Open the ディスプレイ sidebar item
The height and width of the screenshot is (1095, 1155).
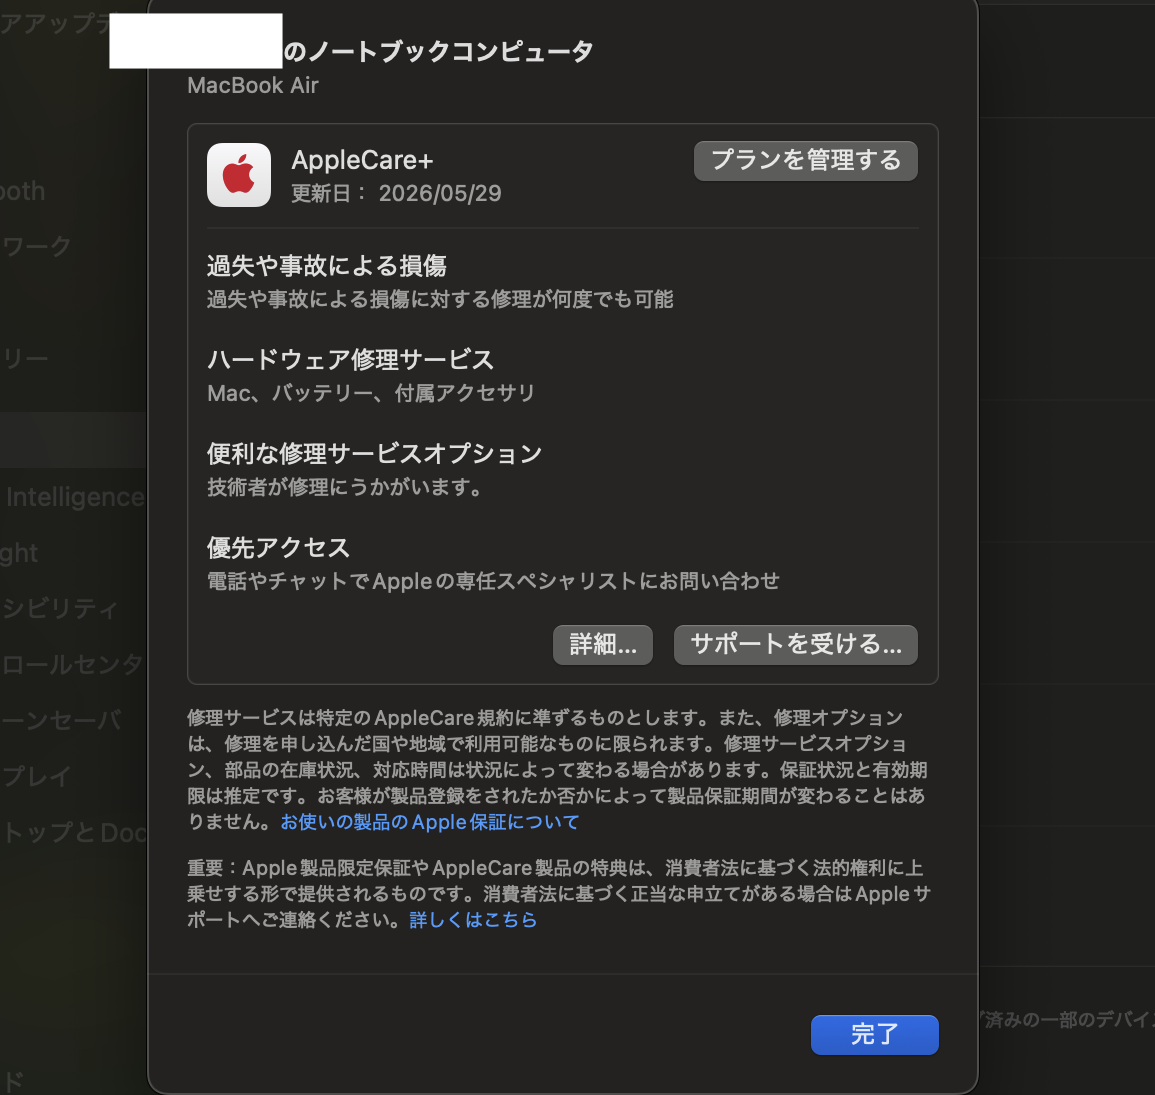[x=38, y=776]
